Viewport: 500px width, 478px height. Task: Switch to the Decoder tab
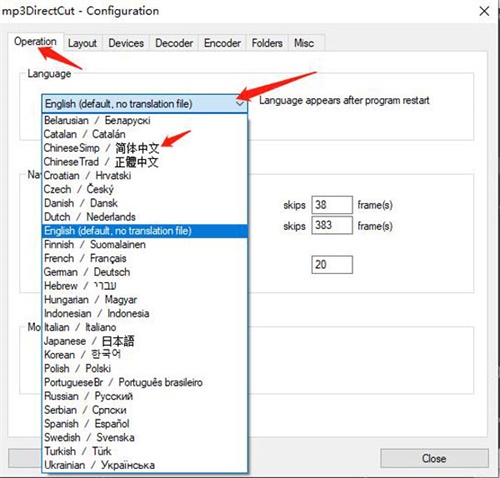pos(174,43)
